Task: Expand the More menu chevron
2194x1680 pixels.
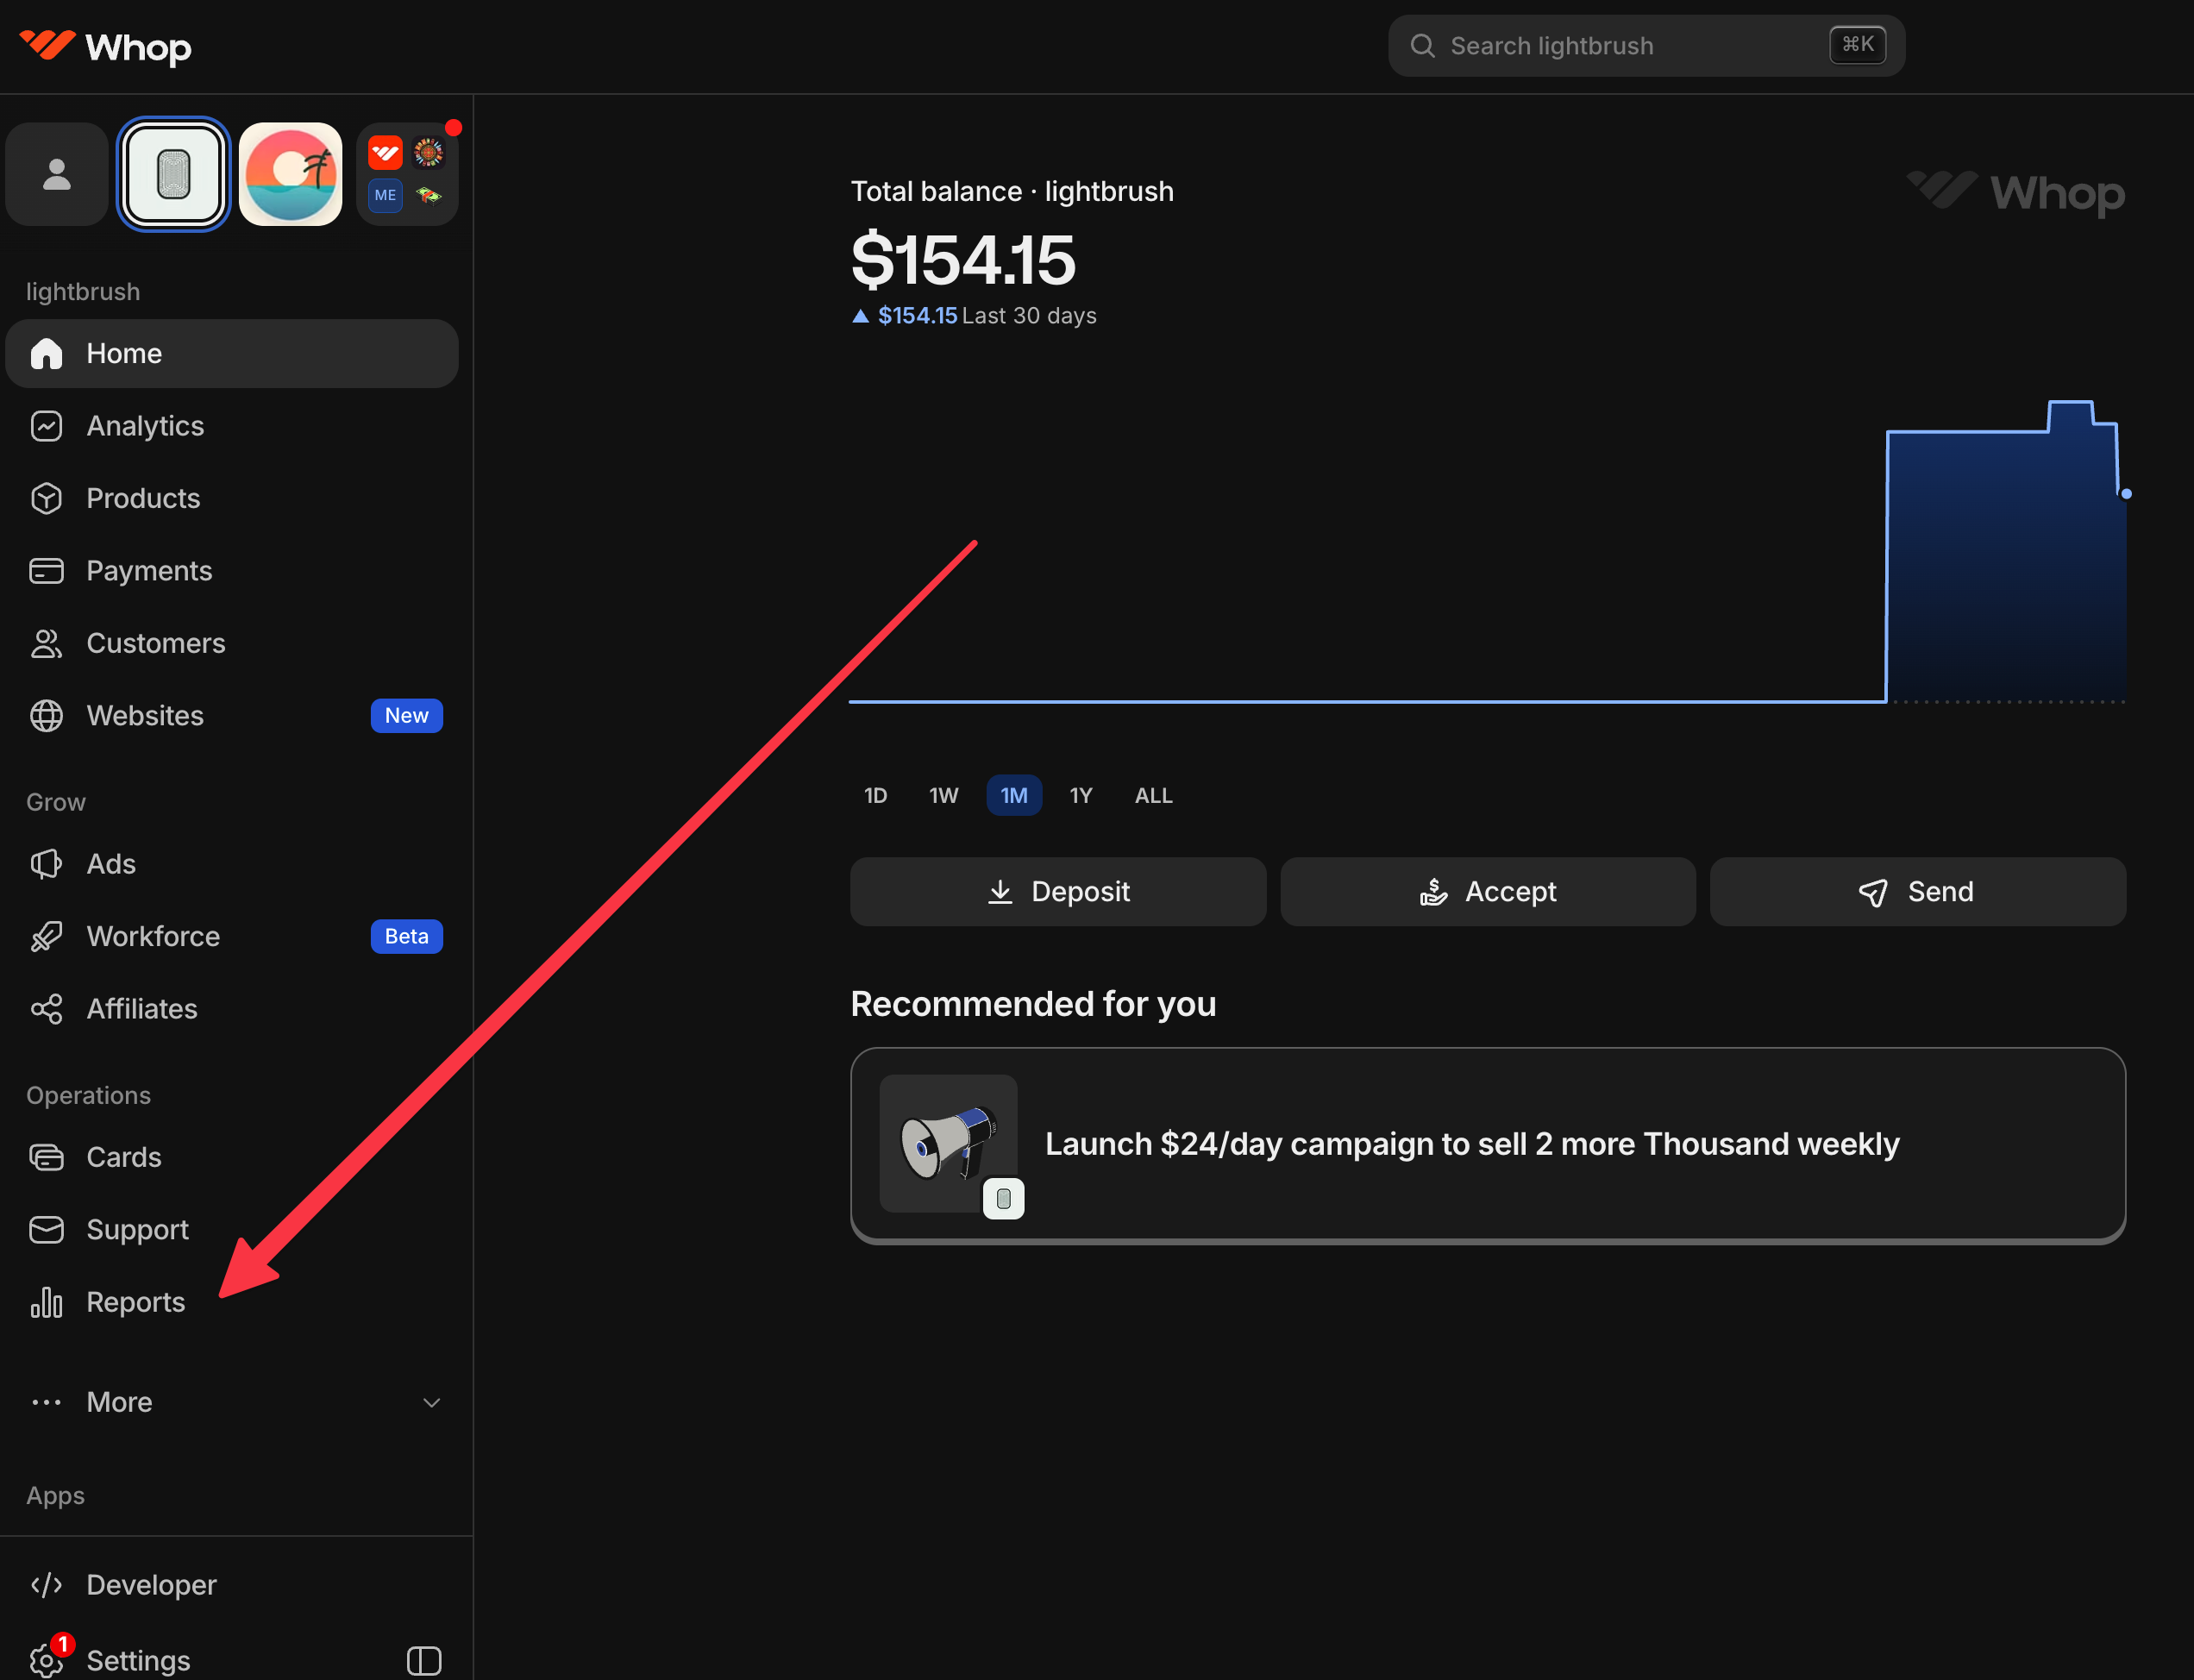Action: (x=432, y=1402)
